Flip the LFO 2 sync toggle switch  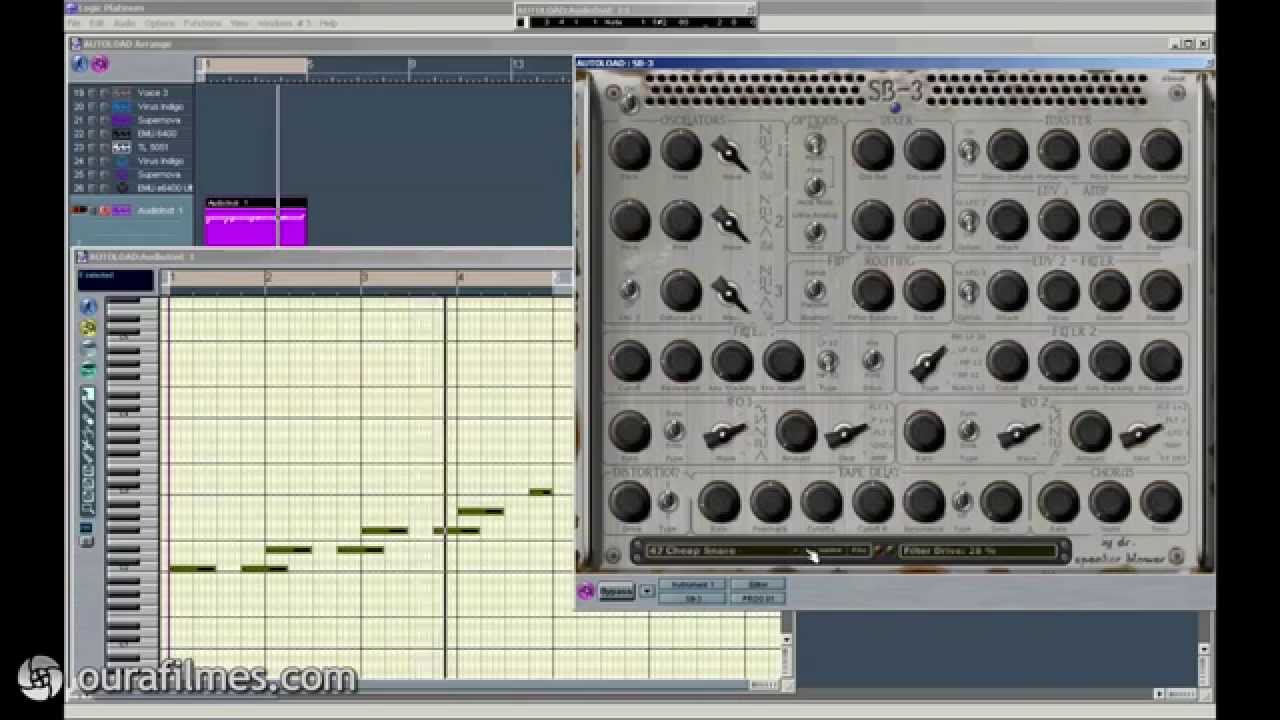968,431
